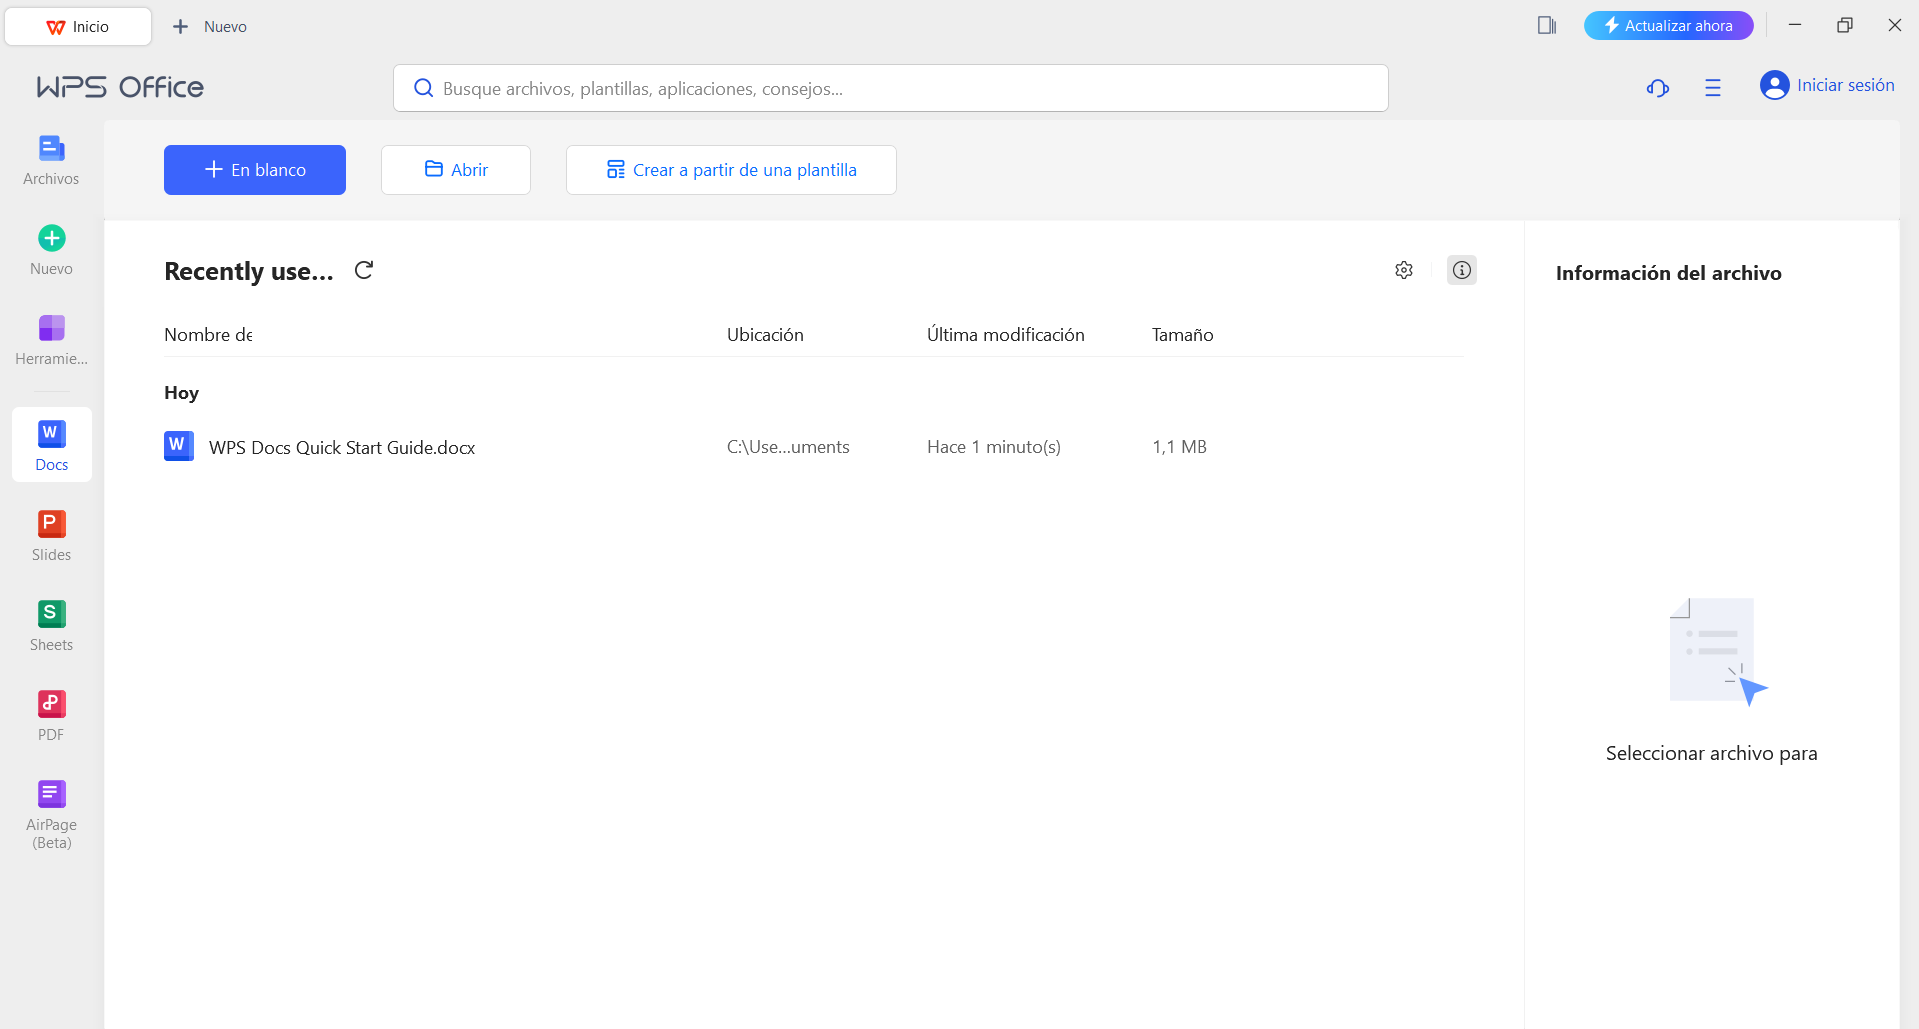The image size is (1919, 1029).
Task: Click the Hoy group heading
Action: coord(181,393)
